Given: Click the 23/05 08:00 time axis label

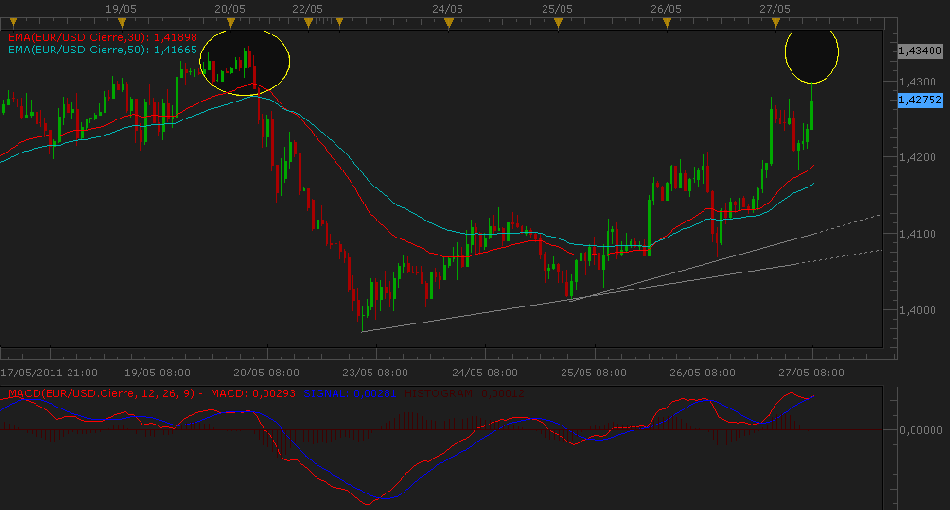Looking at the screenshot, I should point(376,371).
